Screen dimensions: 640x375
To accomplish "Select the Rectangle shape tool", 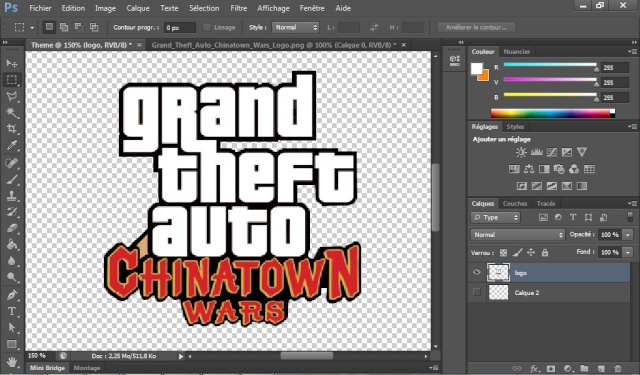I will [12, 344].
